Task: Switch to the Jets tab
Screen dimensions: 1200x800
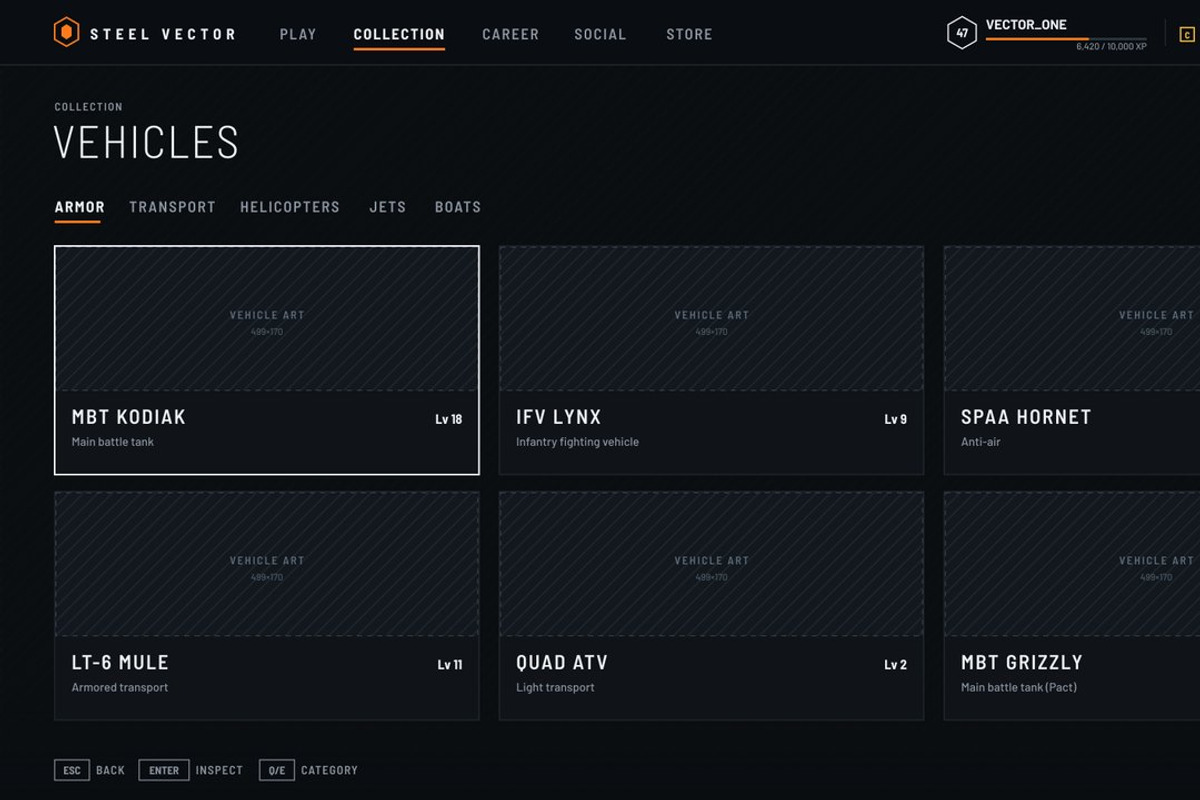Action: [387, 207]
